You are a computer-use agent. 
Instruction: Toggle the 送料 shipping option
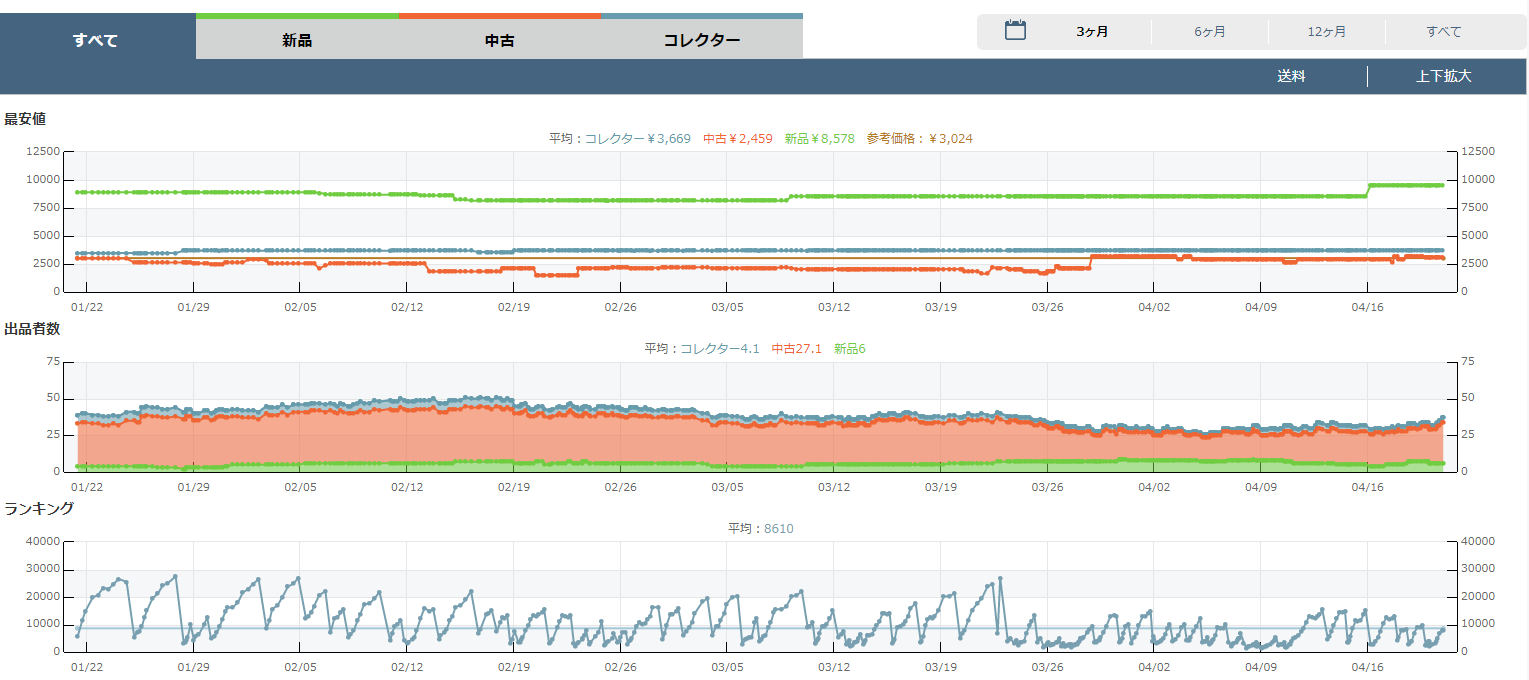[x=1291, y=77]
